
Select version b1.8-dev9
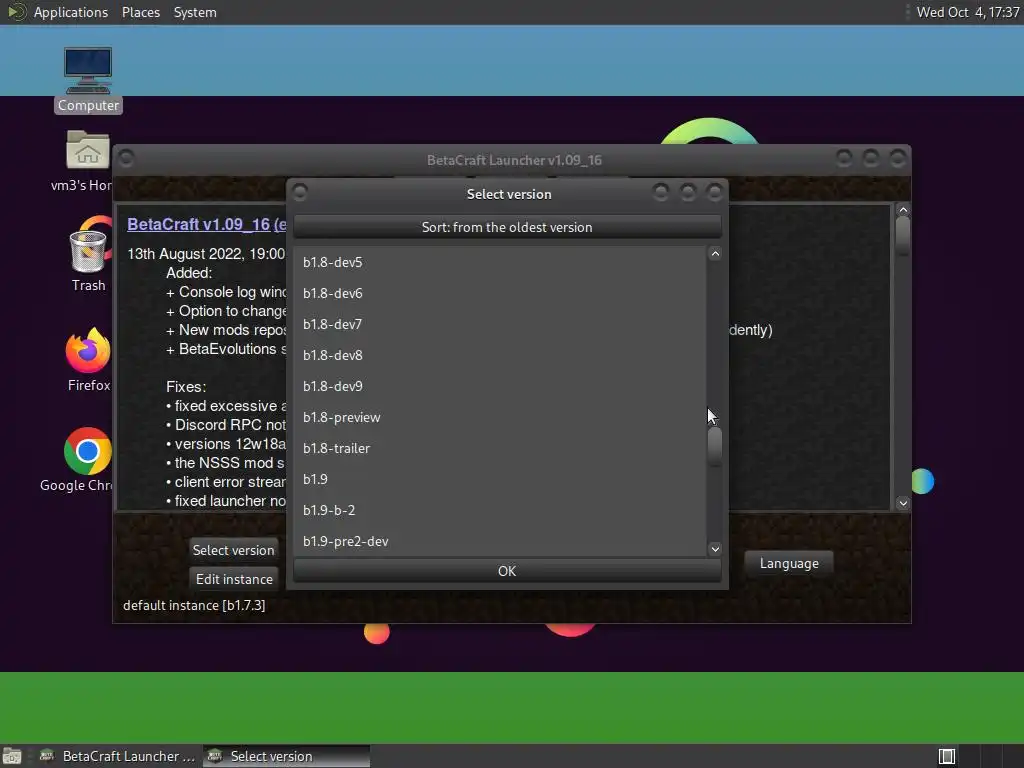[500, 386]
